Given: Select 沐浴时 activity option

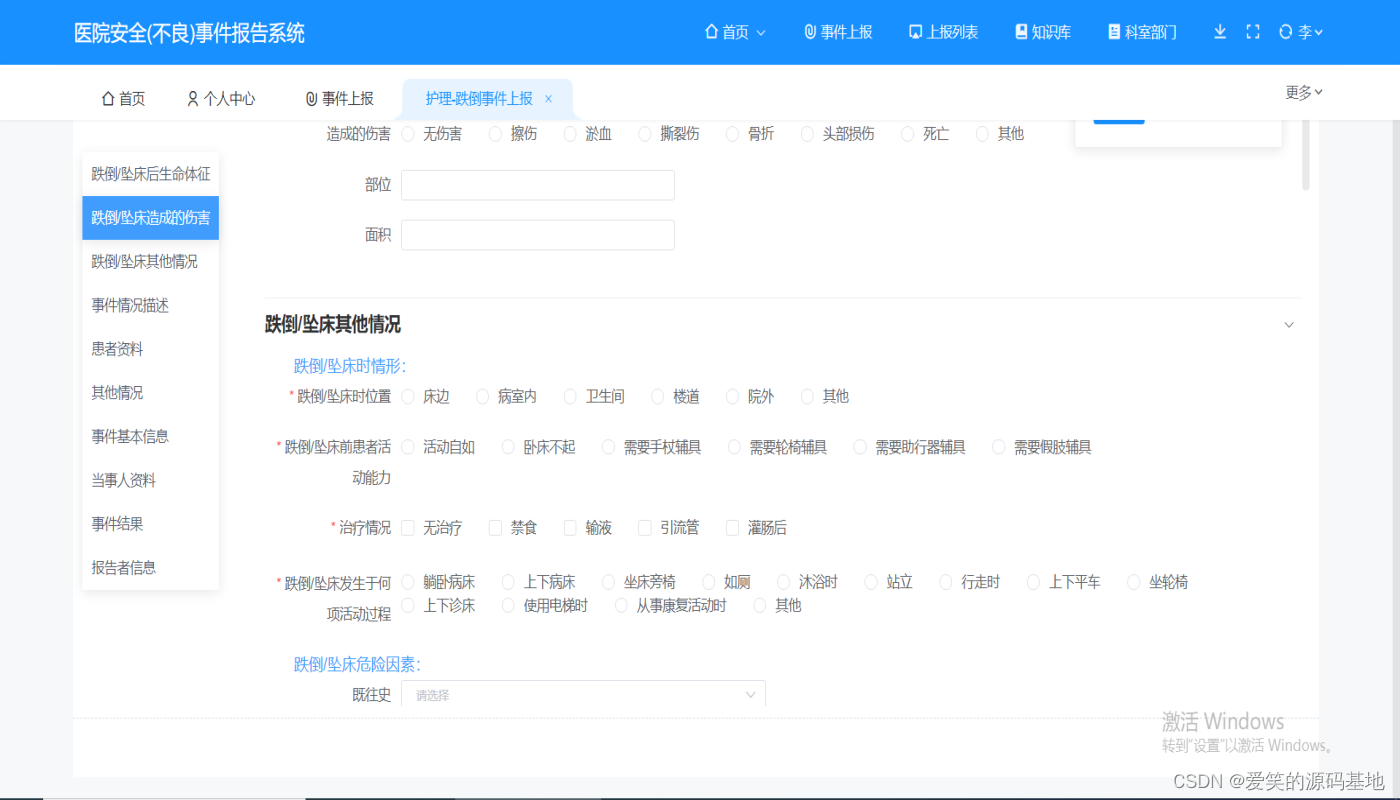Looking at the screenshot, I should pyautogui.click(x=784, y=582).
